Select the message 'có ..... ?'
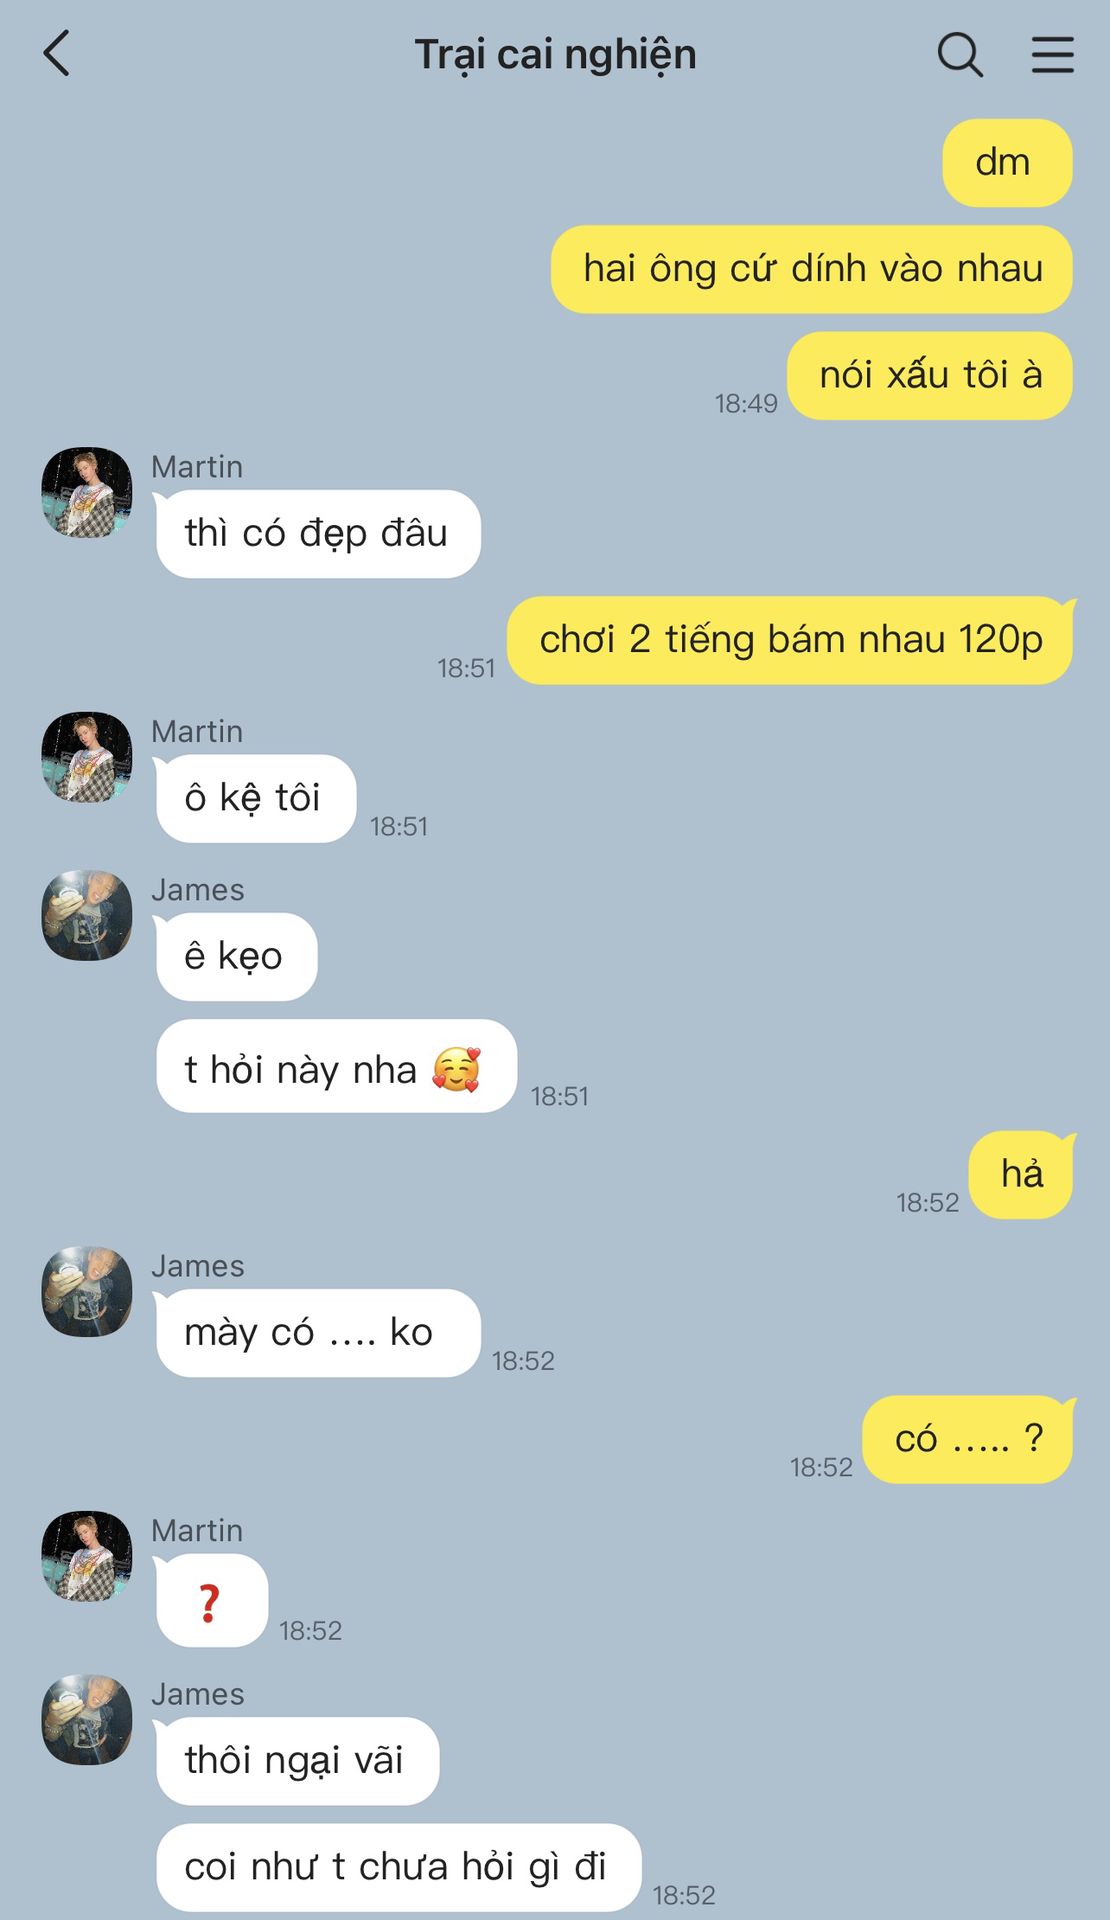This screenshot has width=1110, height=1920. click(x=968, y=1439)
